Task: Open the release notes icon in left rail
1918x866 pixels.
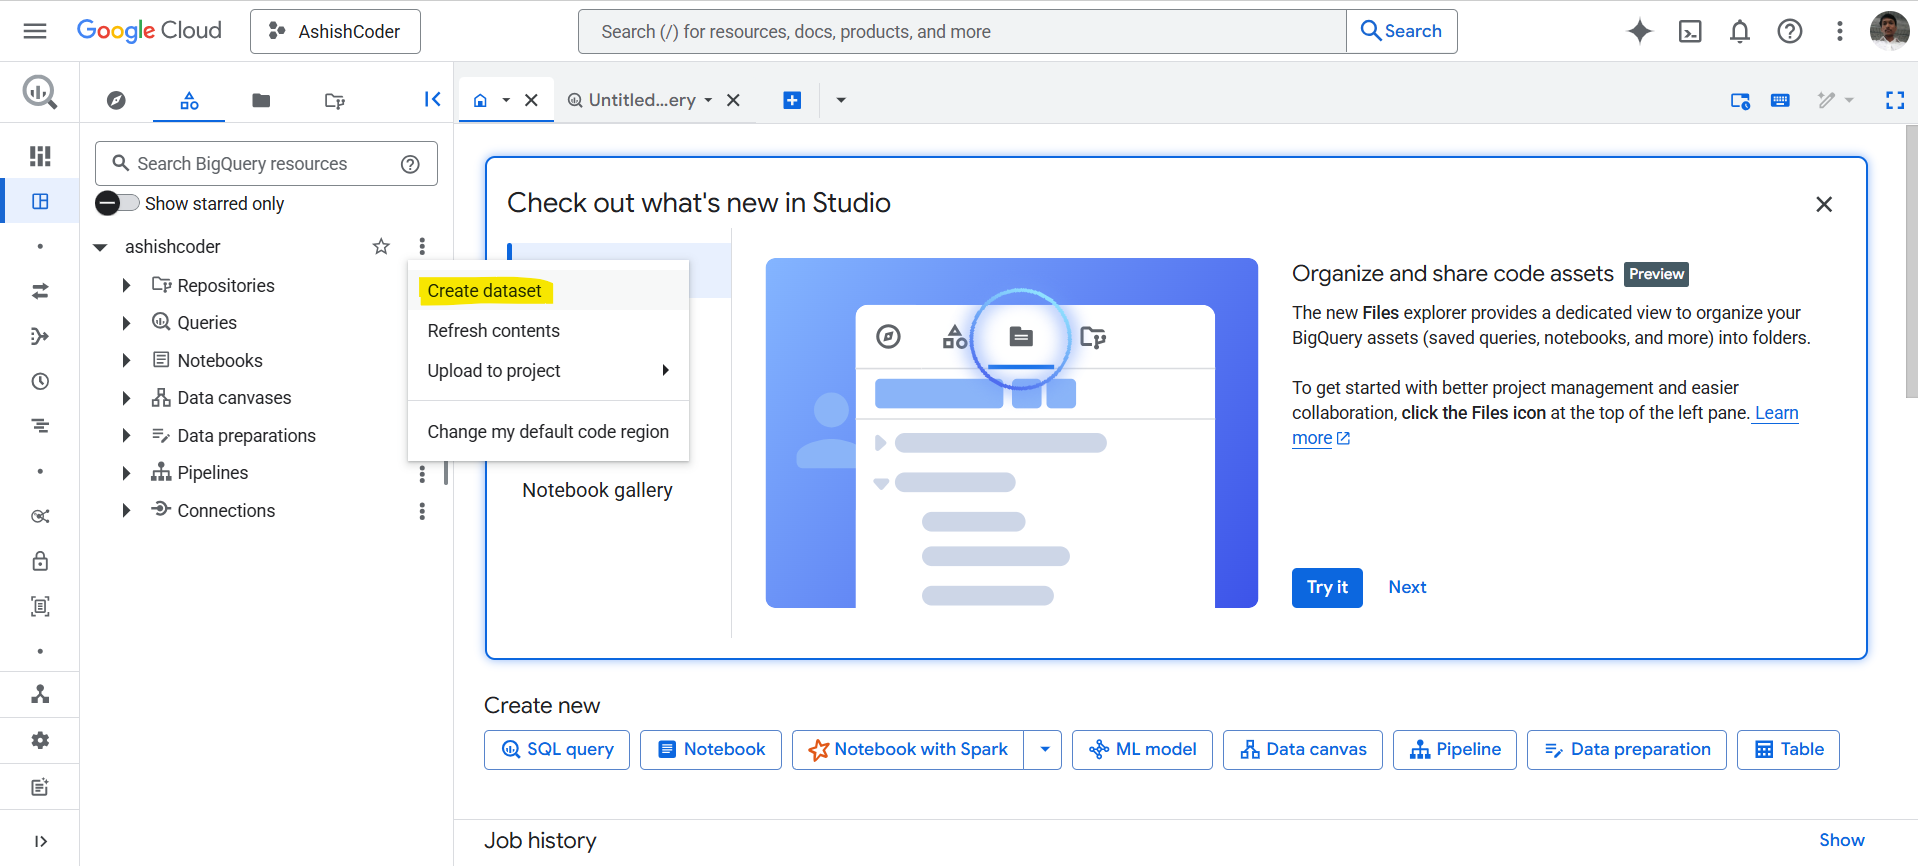Action: [40, 787]
